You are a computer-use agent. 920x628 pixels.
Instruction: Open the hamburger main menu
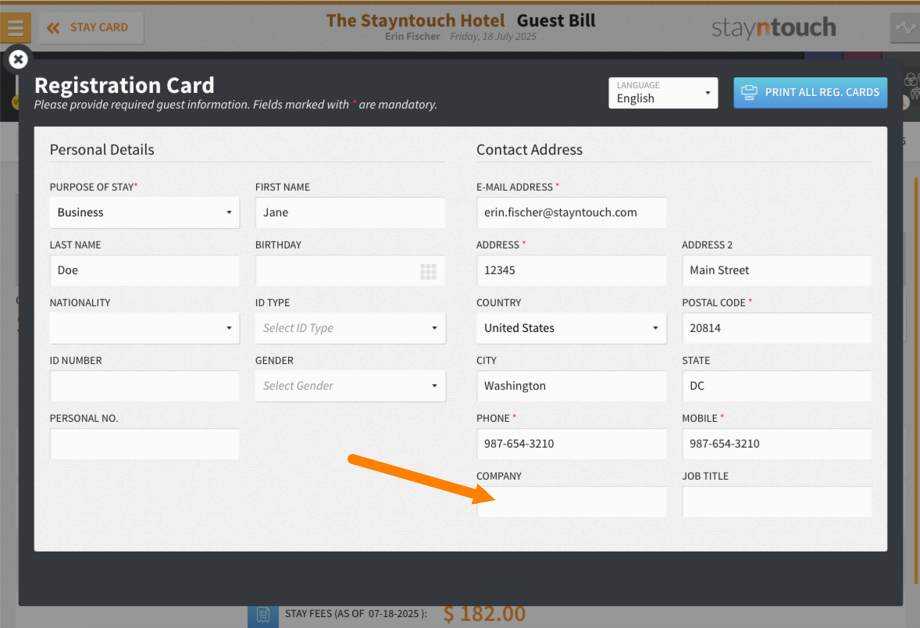[15, 28]
